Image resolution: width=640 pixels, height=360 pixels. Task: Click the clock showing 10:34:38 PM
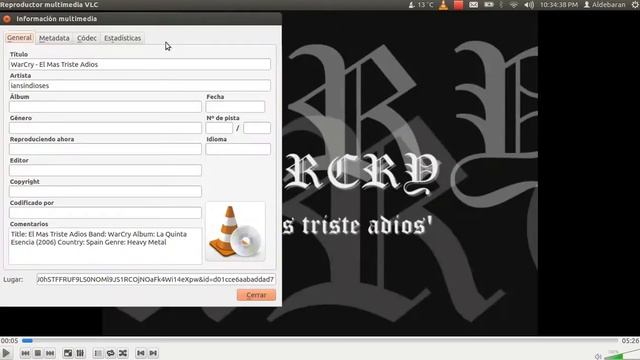559,5
